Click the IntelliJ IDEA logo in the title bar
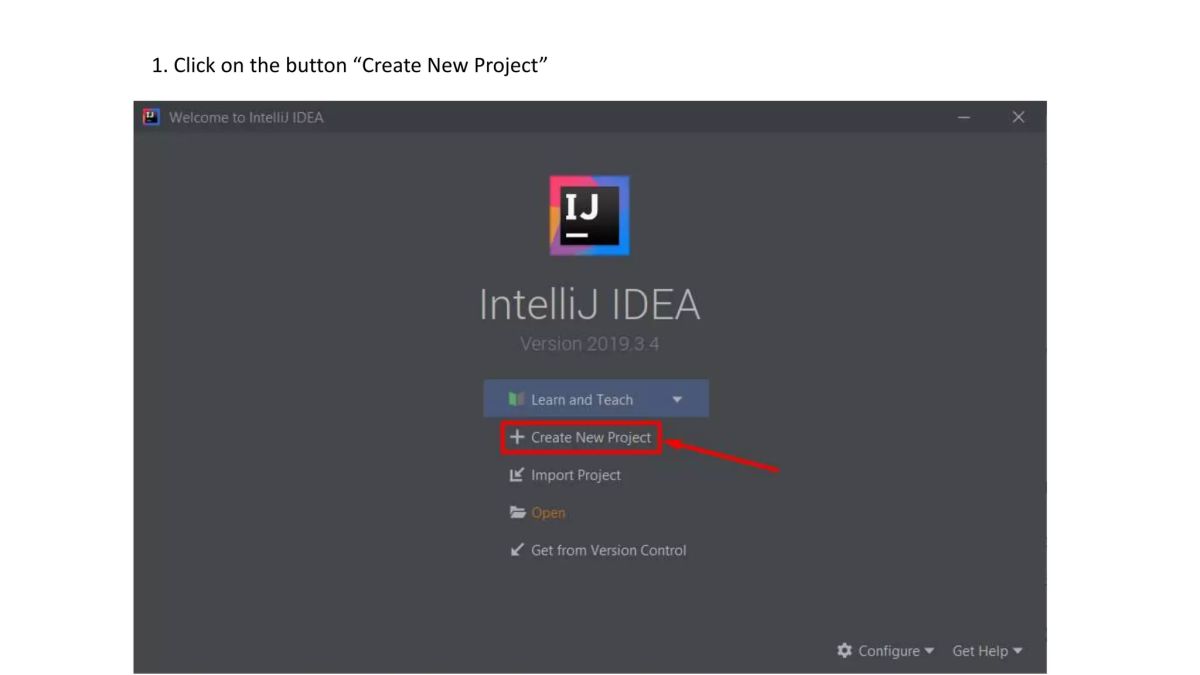 151,117
